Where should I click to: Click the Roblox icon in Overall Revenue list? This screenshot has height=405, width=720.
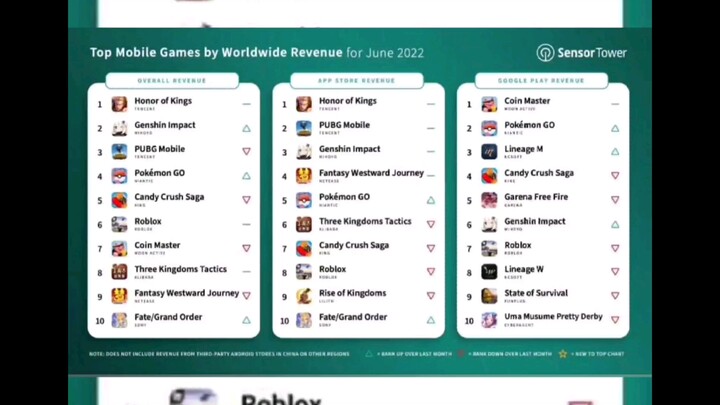point(119,224)
